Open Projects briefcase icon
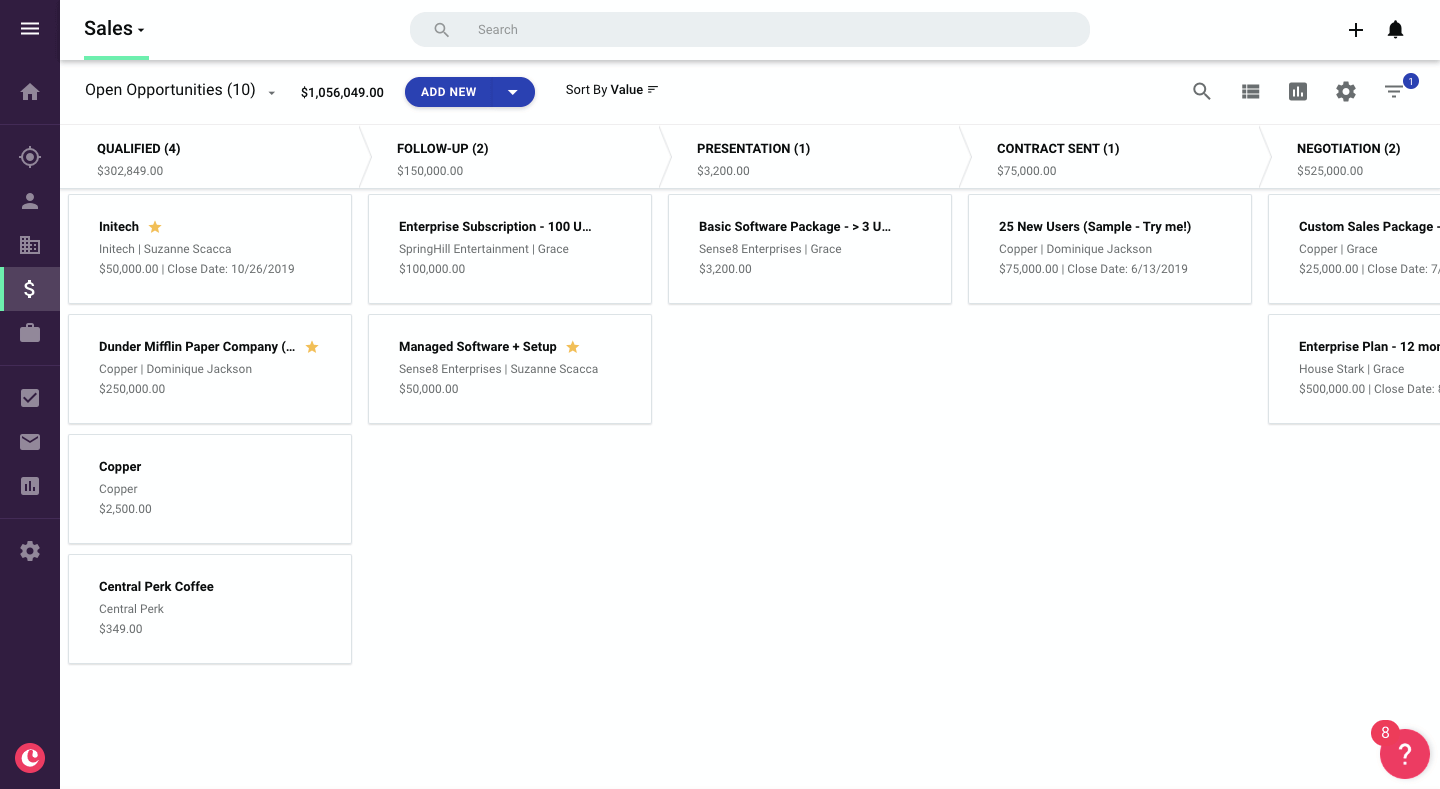This screenshot has width=1440, height=789. point(30,333)
